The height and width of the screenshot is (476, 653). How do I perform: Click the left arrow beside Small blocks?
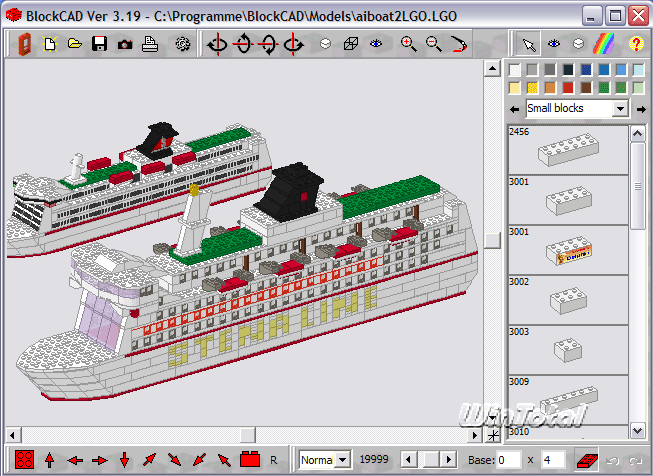coord(514,108)
